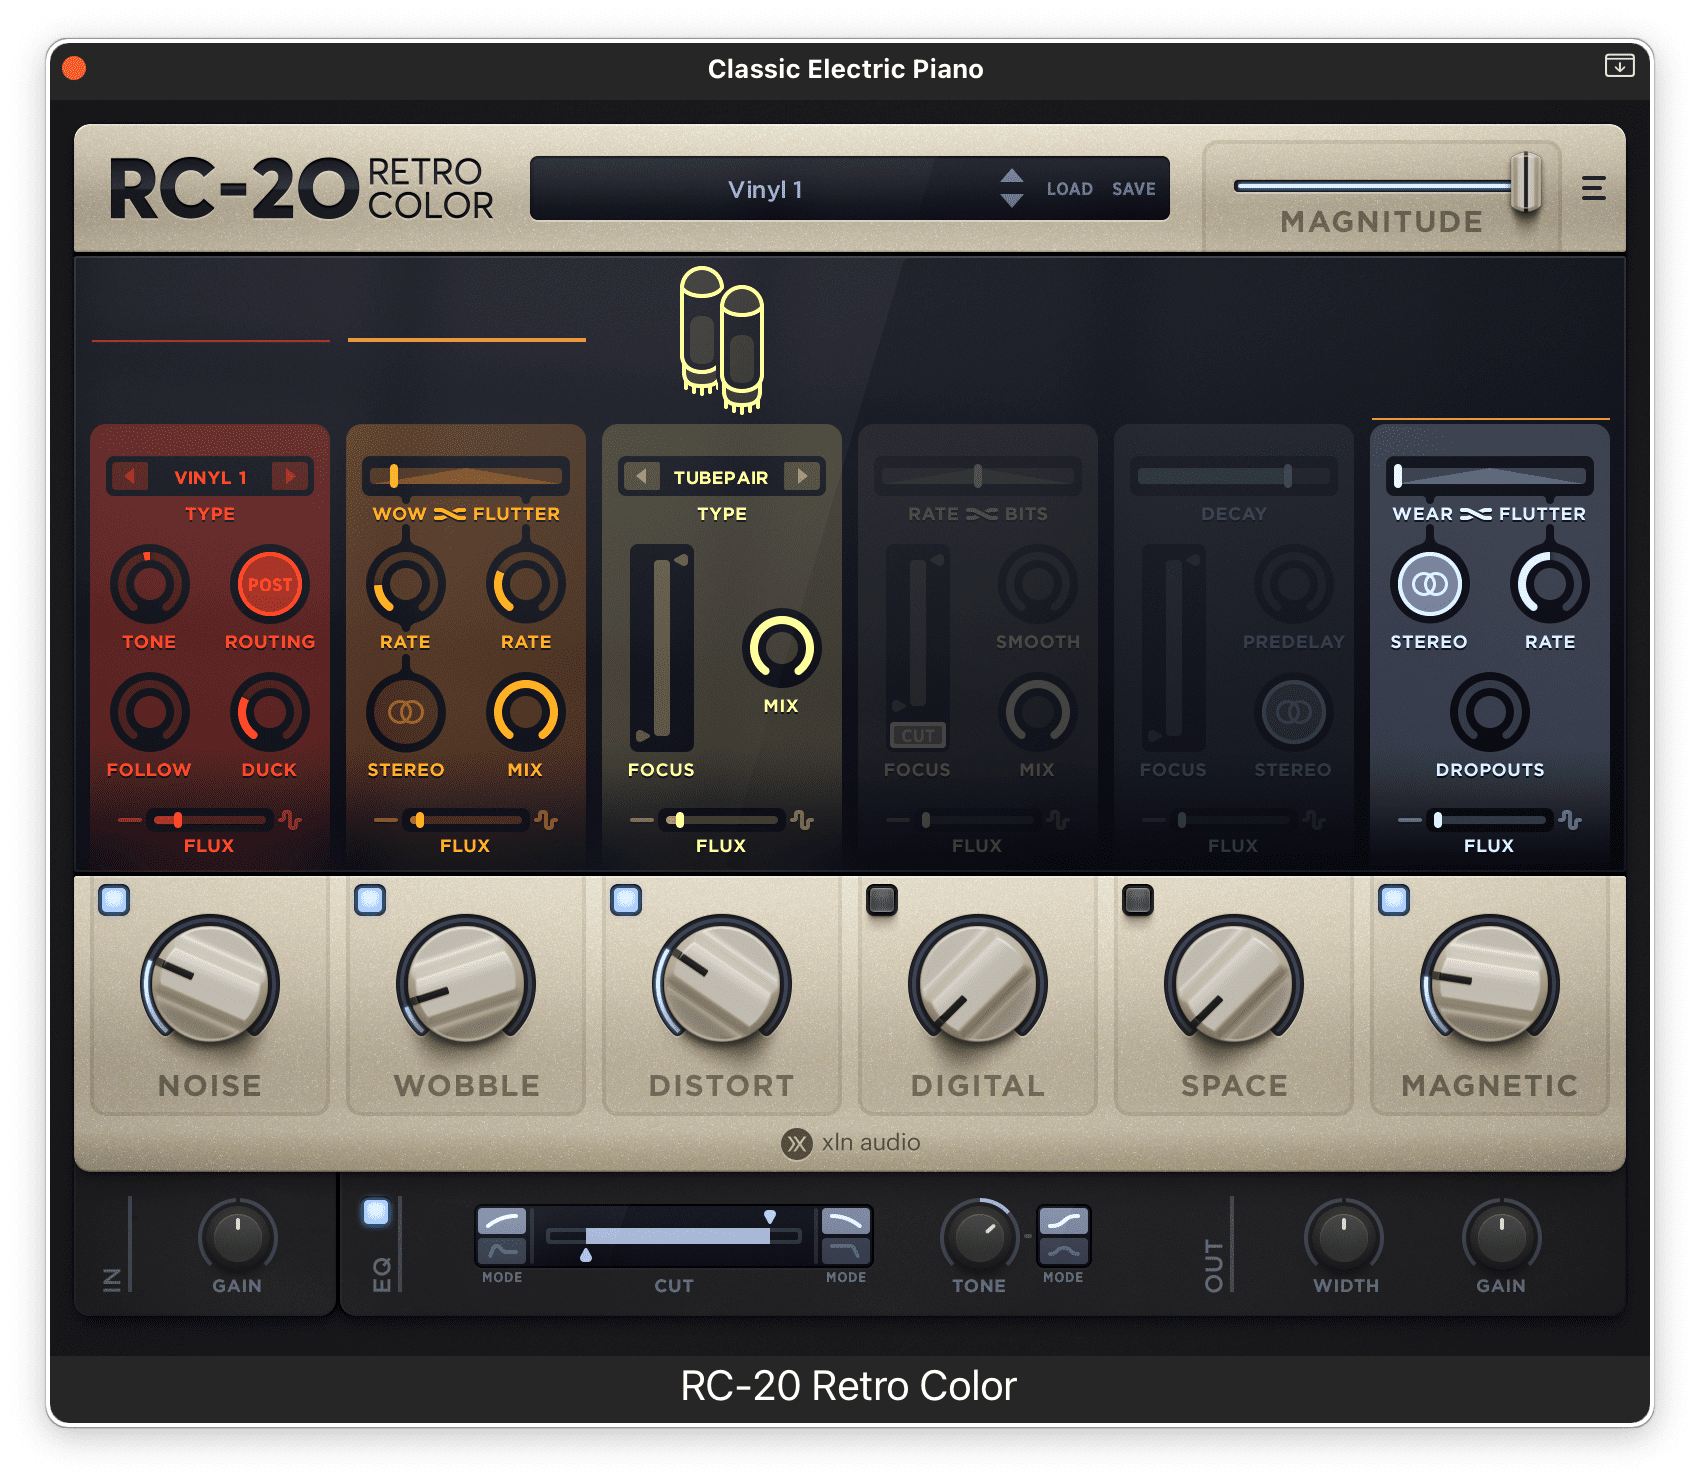Click the Magnetic Stereo knob

1429,584
